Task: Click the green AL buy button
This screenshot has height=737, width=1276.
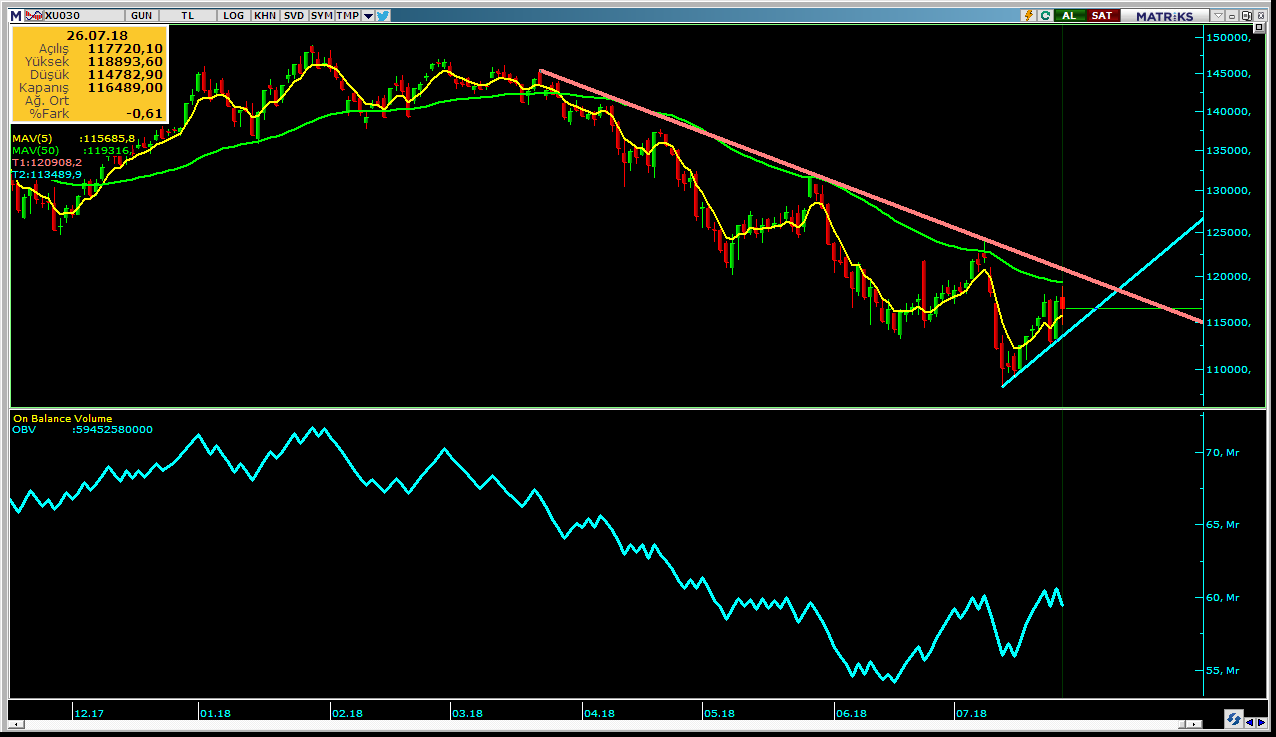Action: [x=1070, y=15]
